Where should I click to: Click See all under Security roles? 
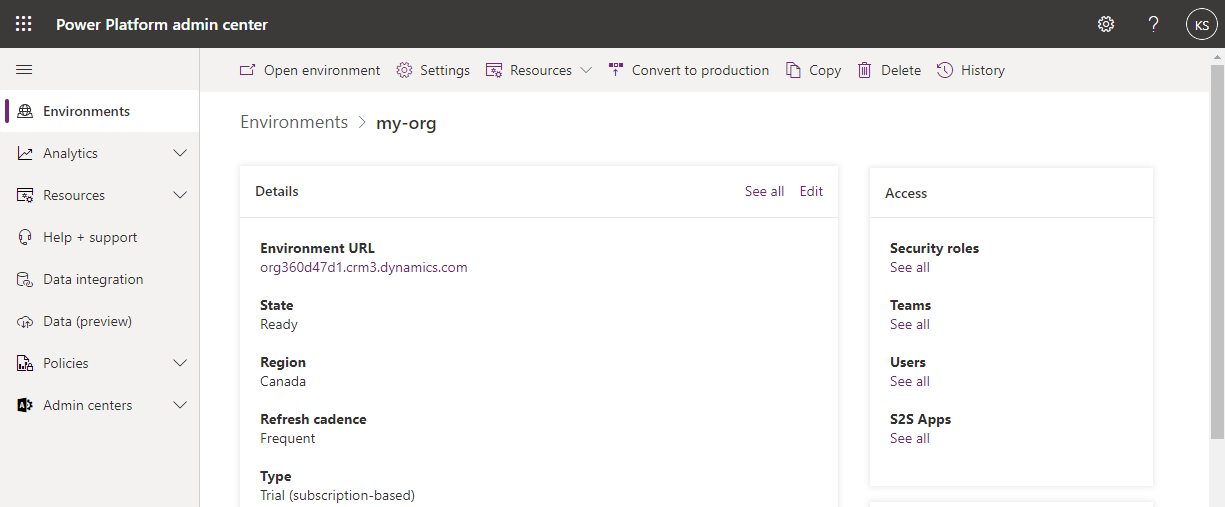[x=910, y=267]
